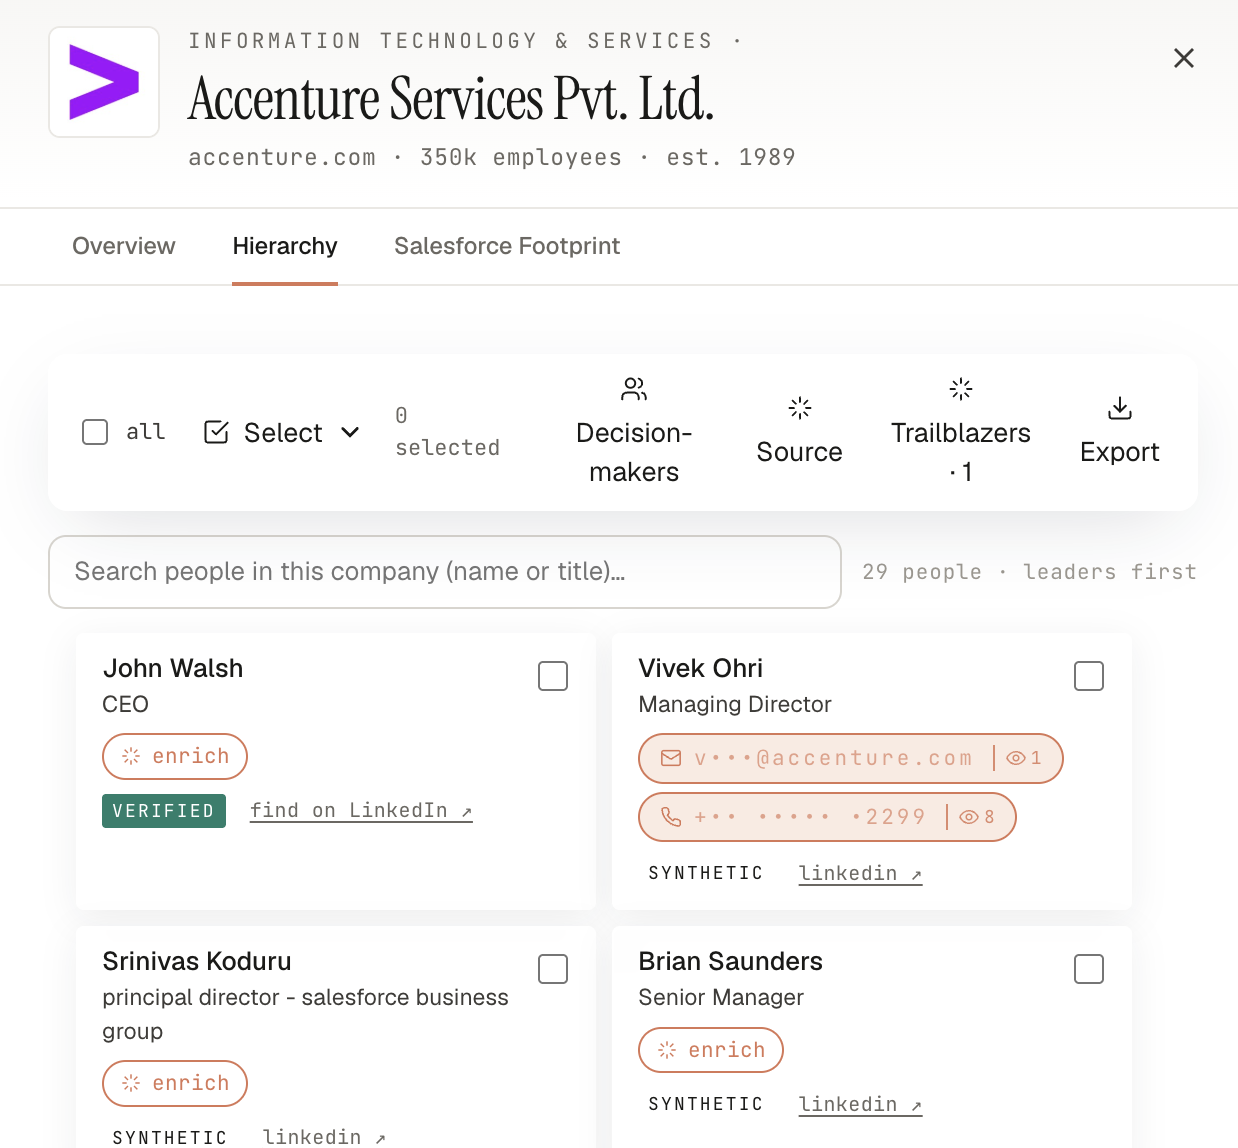Open find on LinkedIn link for John Walsh
The image size is (1238, 1148).
(x=361, y=811)
